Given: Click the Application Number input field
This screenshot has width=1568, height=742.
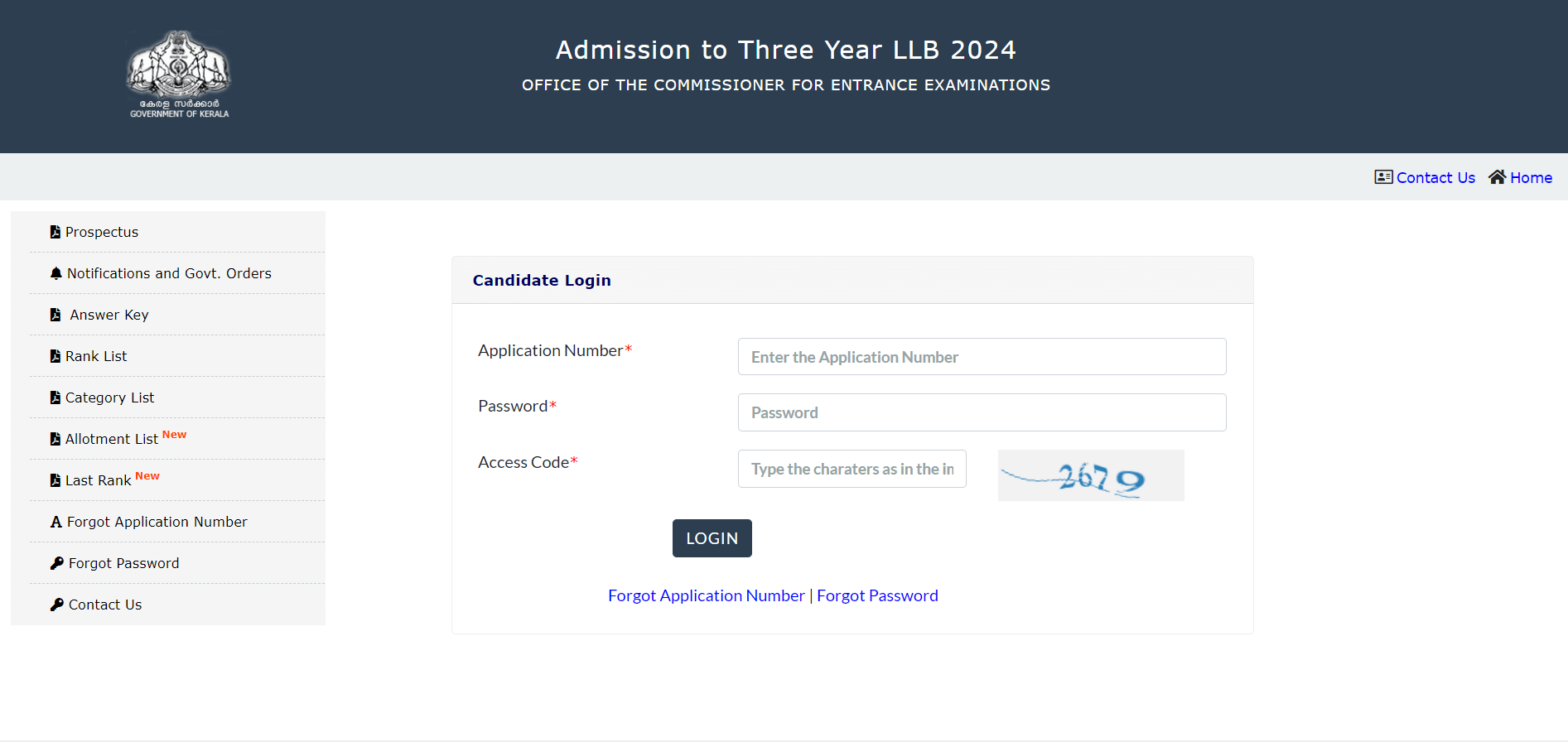Looking at the screenshot, I should click(x=981, y=356).
